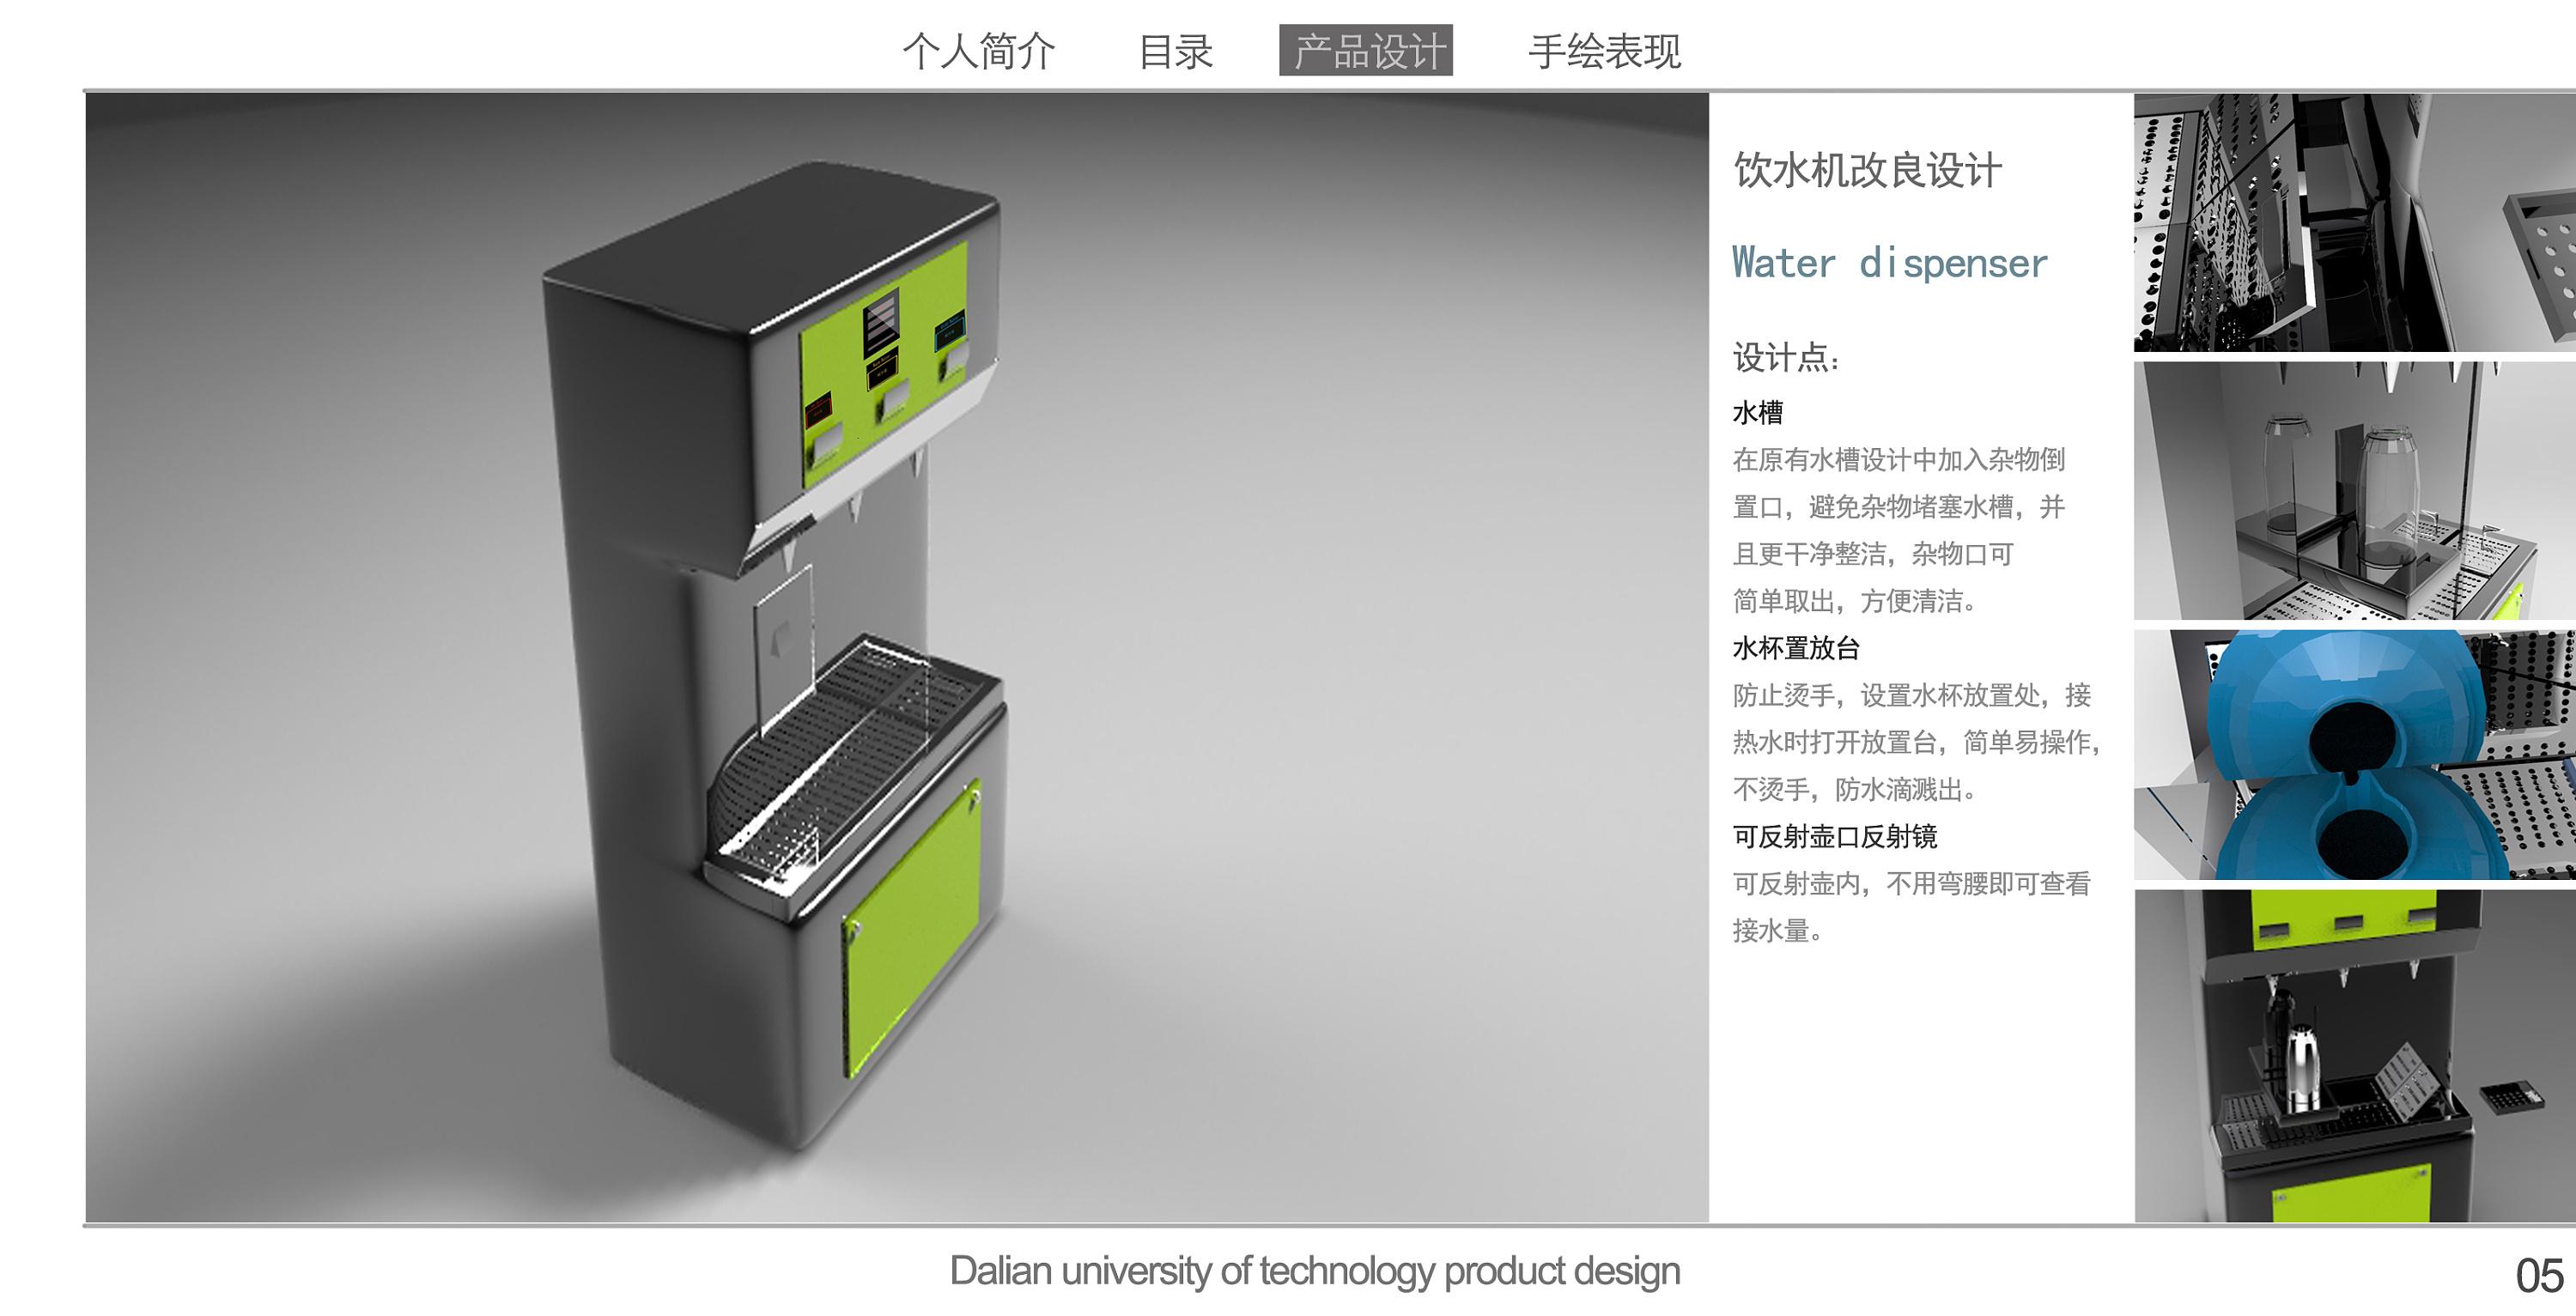
Task: Click the 设计点: label
Action: (1786, 357)
